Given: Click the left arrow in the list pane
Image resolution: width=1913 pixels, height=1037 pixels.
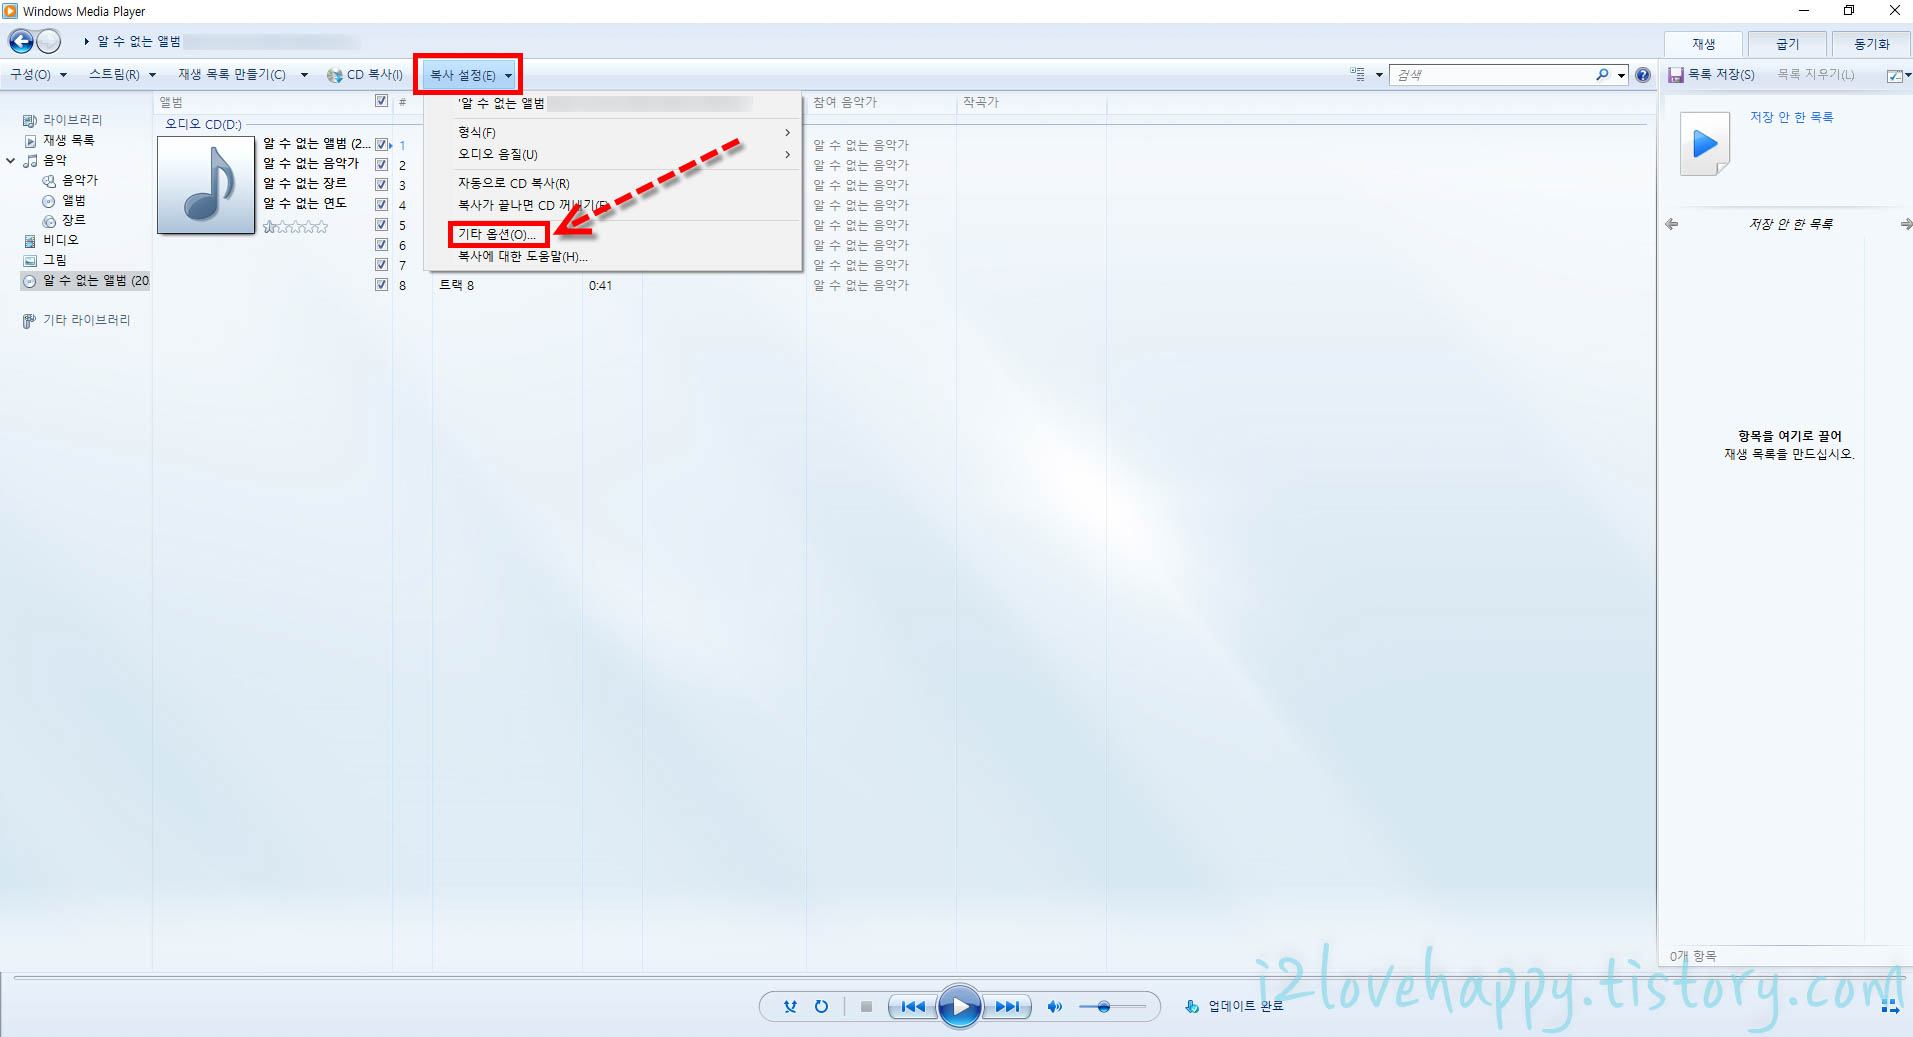Looking at the screenshot, I should pyautogui.click(x=1672, y=224).
